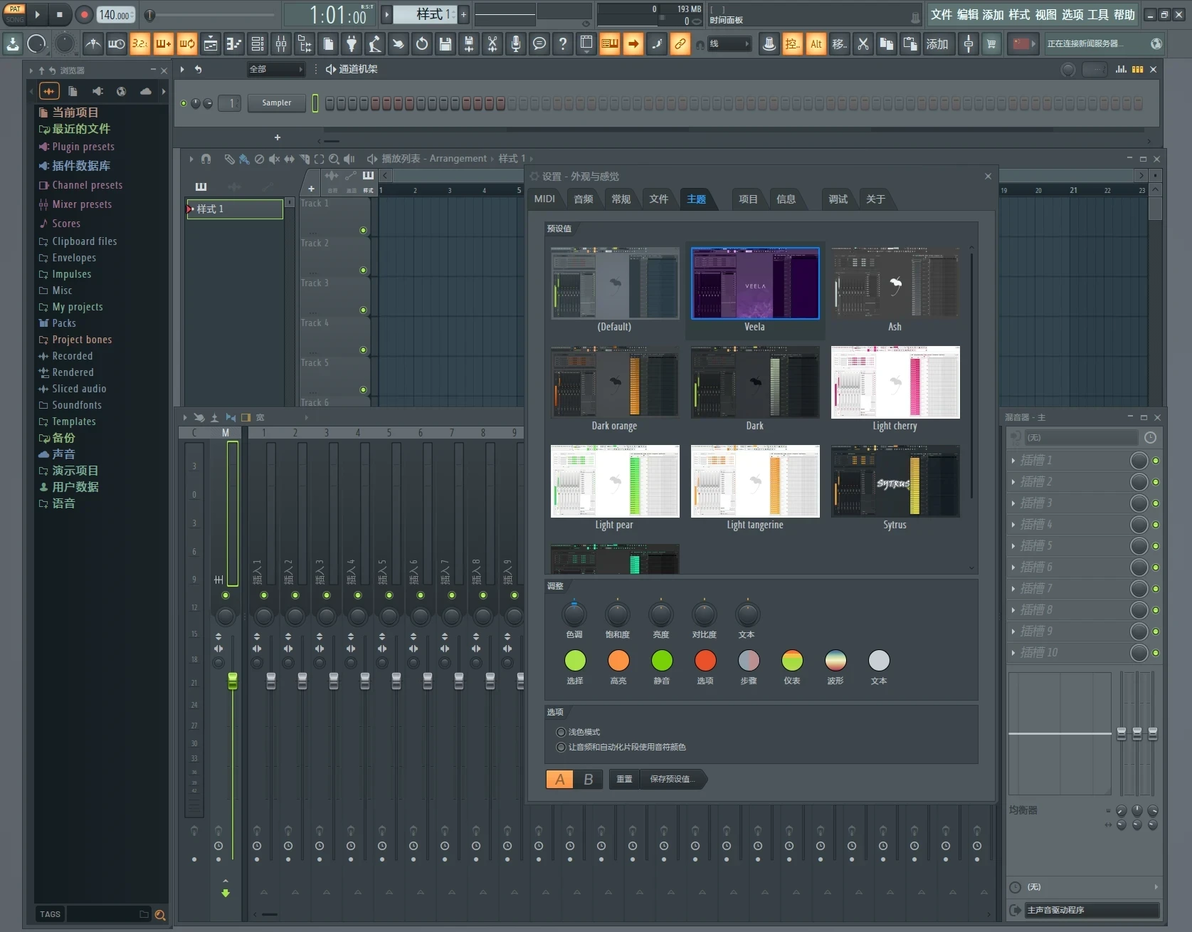Open the piano roll view icon

pyautogui.click(x=234, y=44)
